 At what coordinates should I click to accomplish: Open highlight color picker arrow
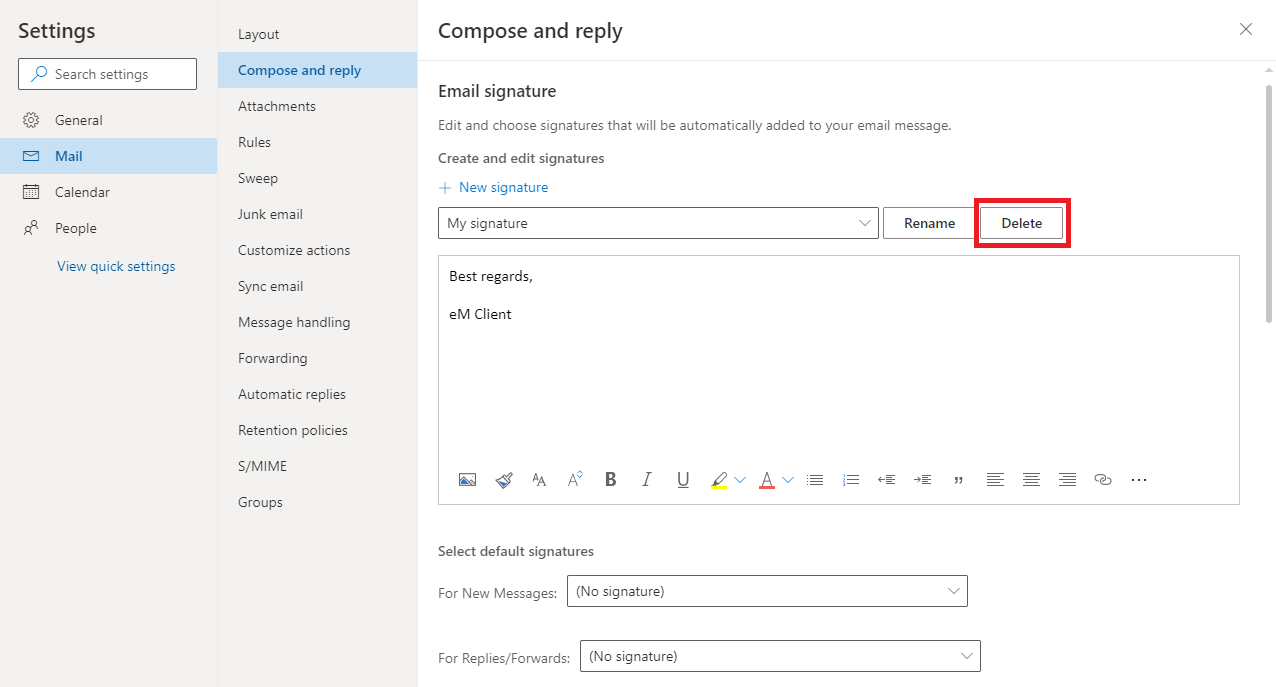click(x=740, y=480)
